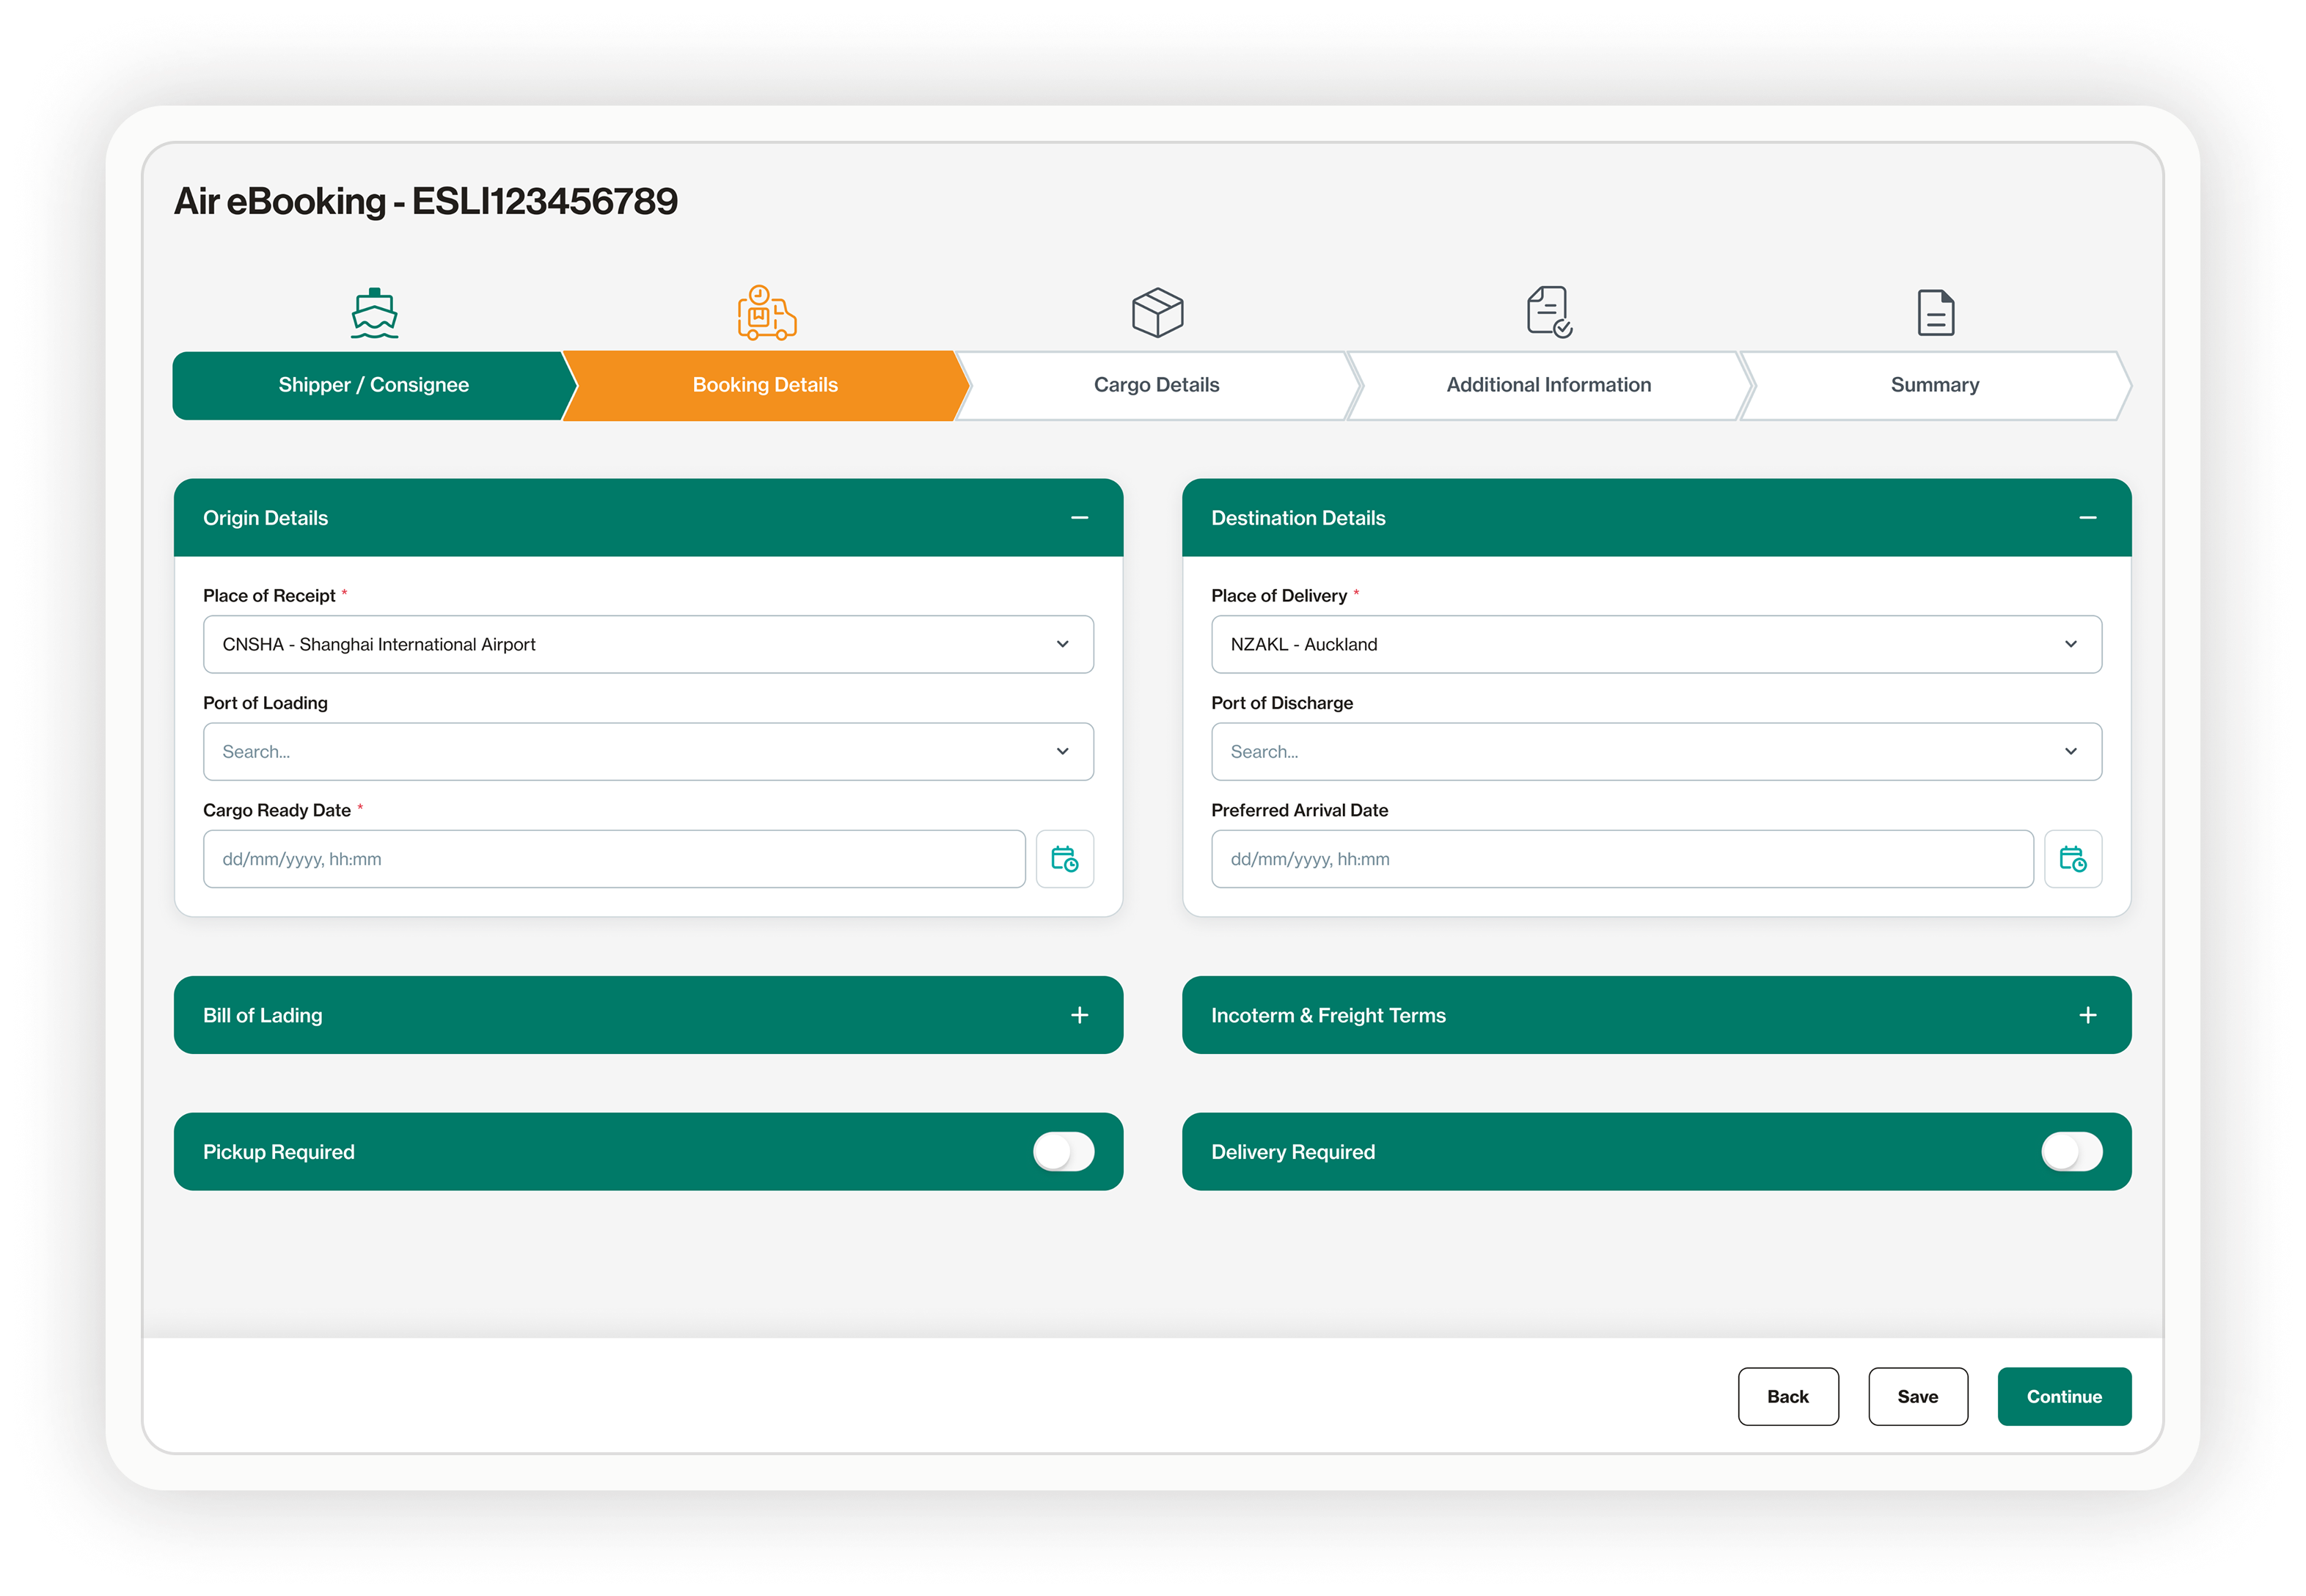Click the Save button
Screen dimensions: 2306x1596
click(1917, 1397)
